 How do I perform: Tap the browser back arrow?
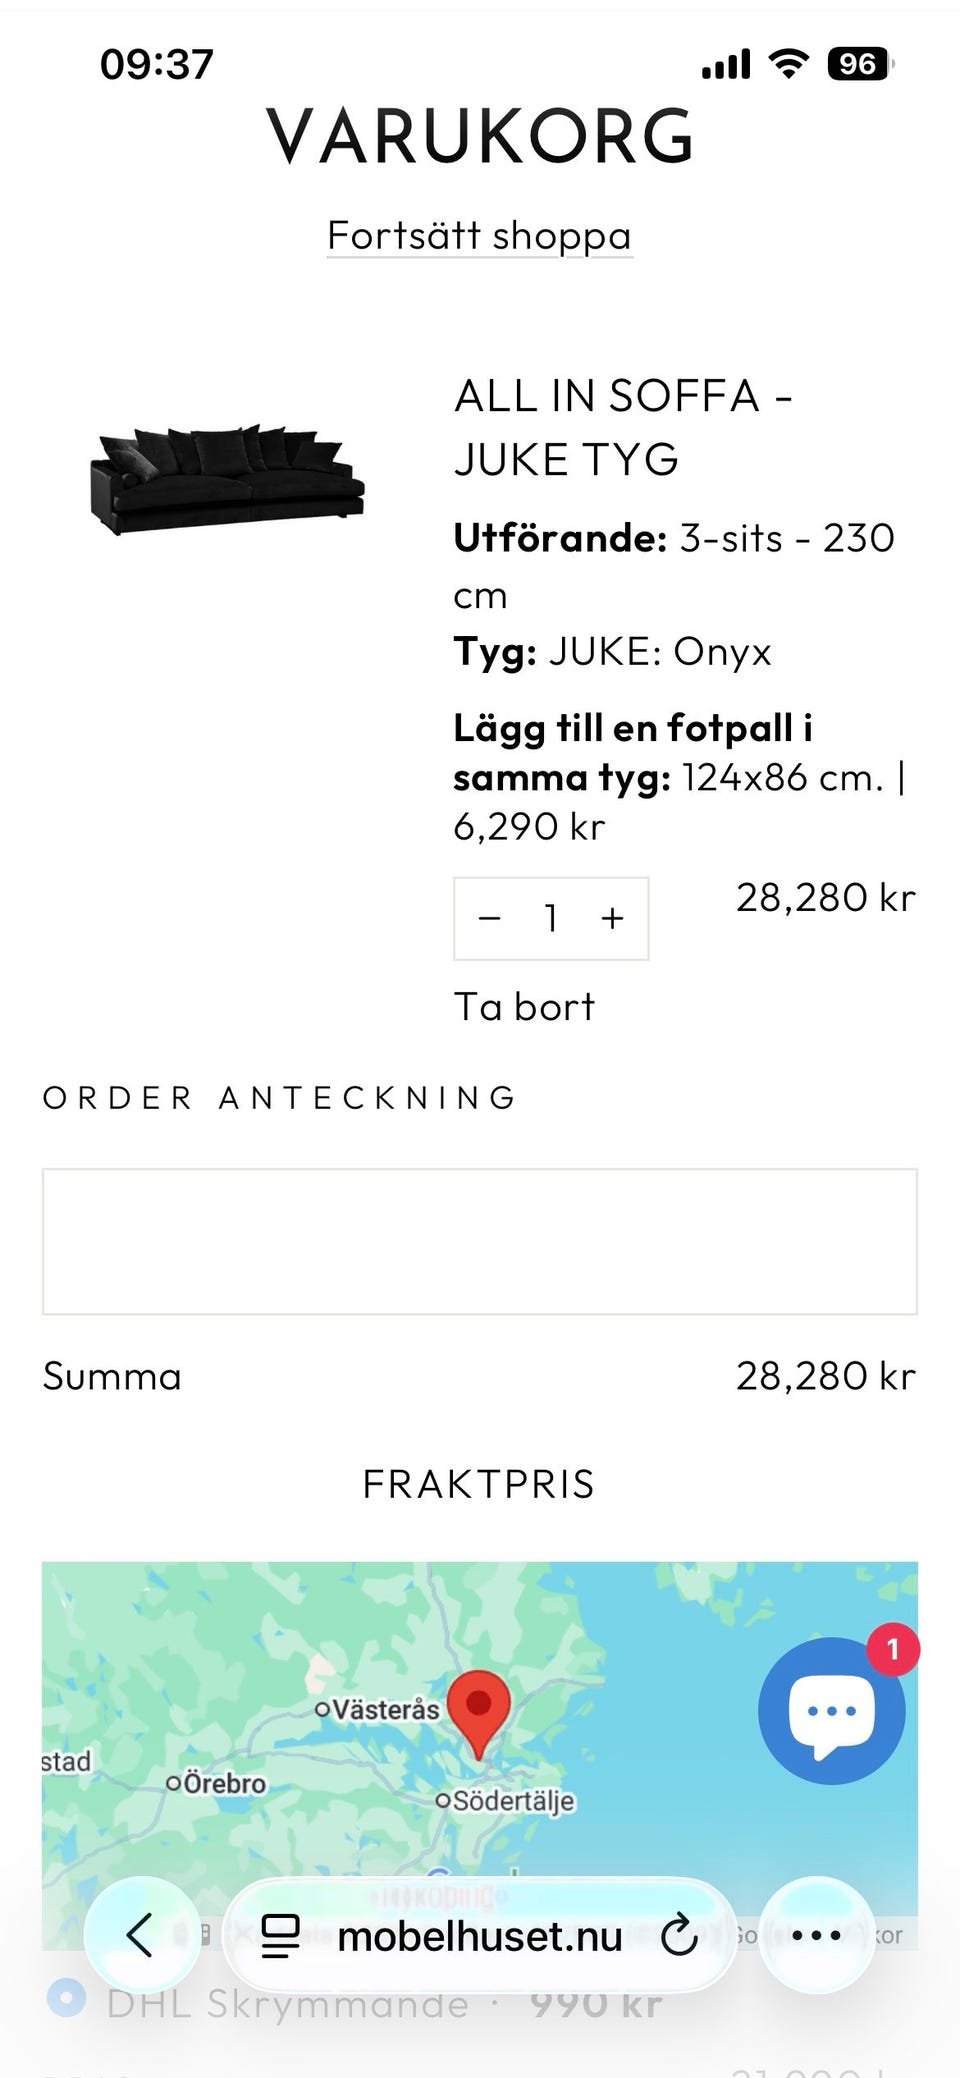pos(139,1935)
